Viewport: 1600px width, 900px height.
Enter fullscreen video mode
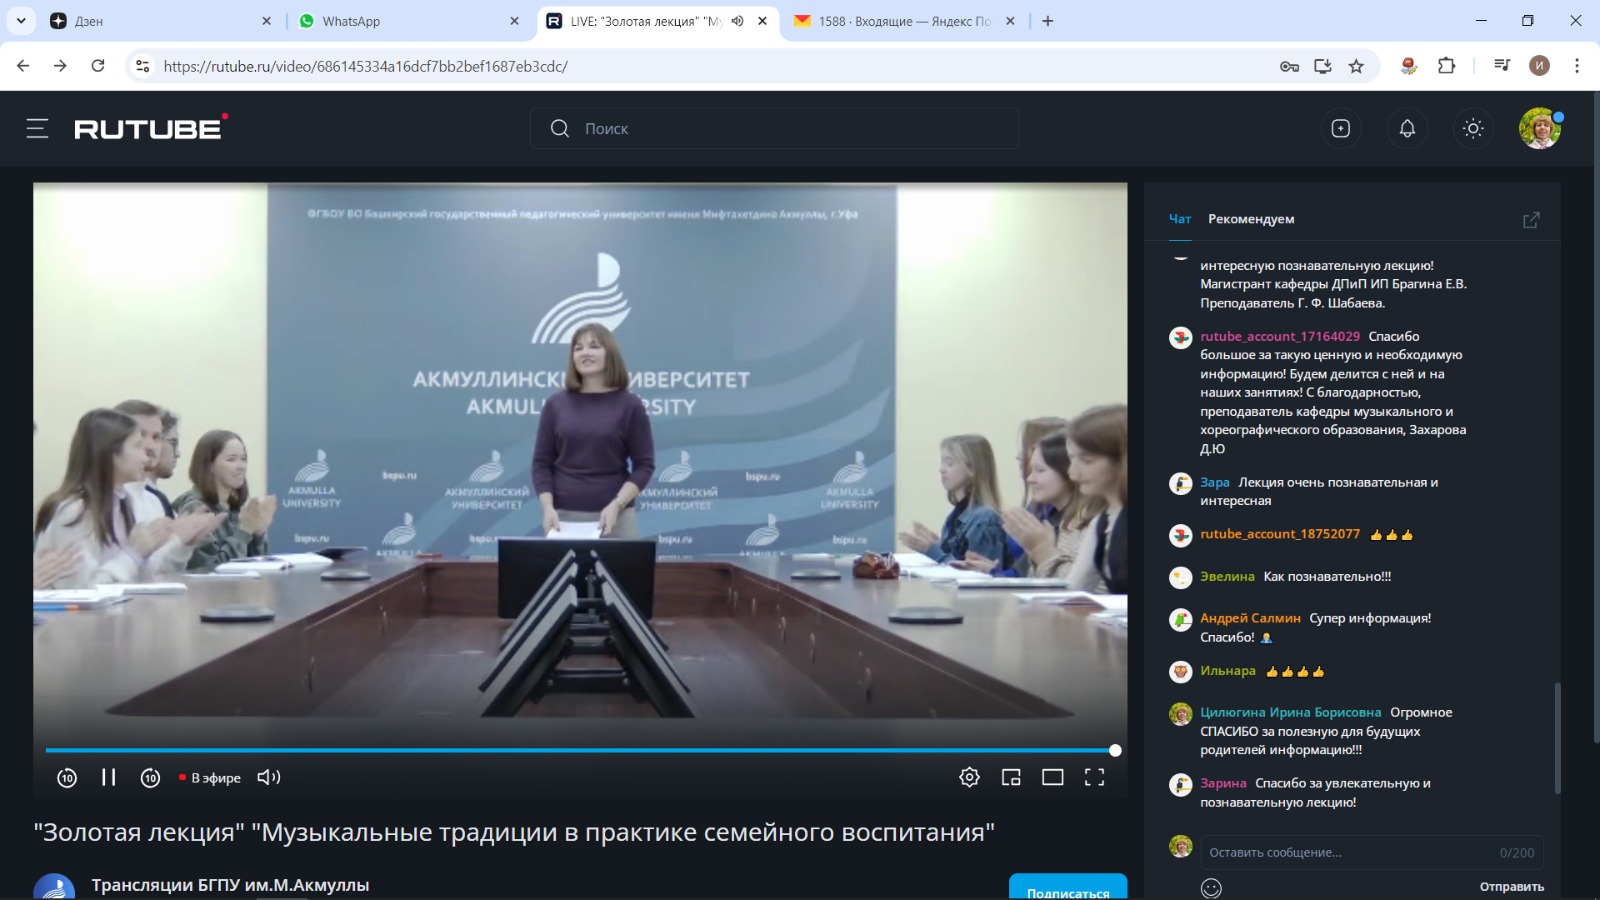(x=1094, y=777)
